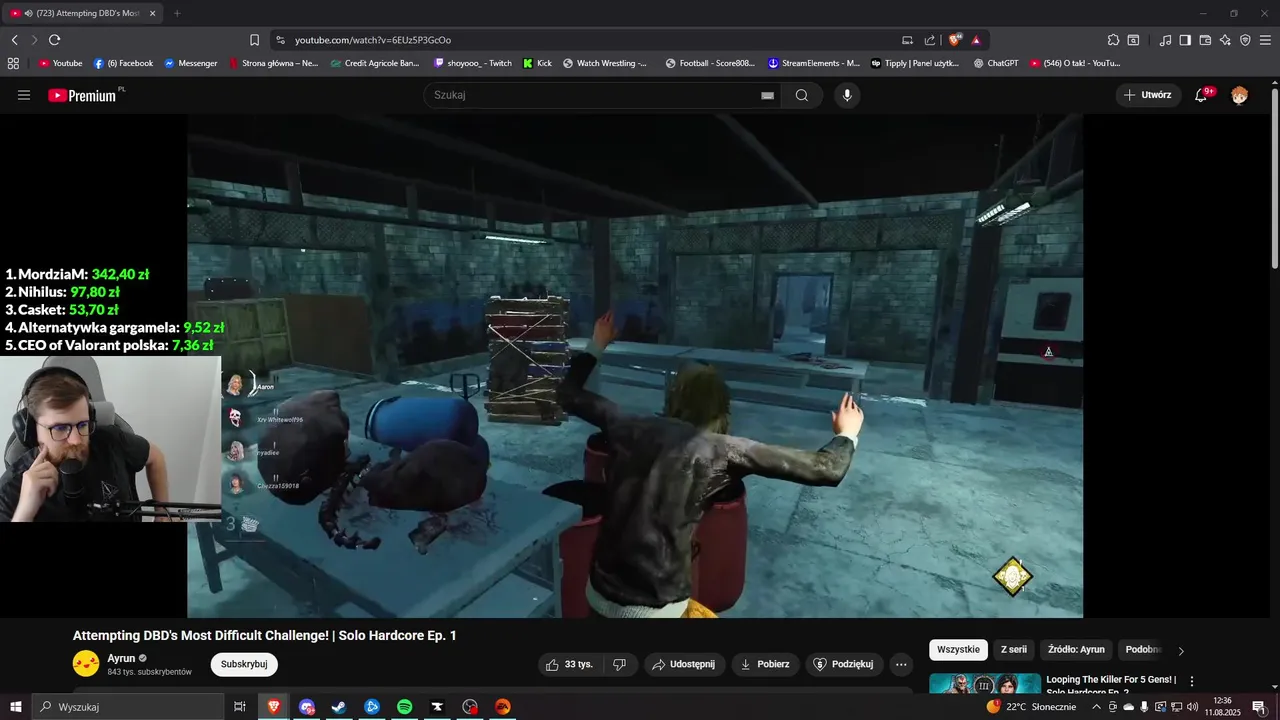Open a new browser tab plus
Screen dimensions: 1280x720
[x=177, y=13]
